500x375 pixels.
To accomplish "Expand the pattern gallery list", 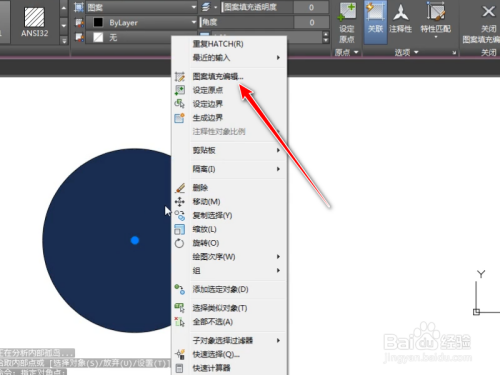I will pos(64,41).
